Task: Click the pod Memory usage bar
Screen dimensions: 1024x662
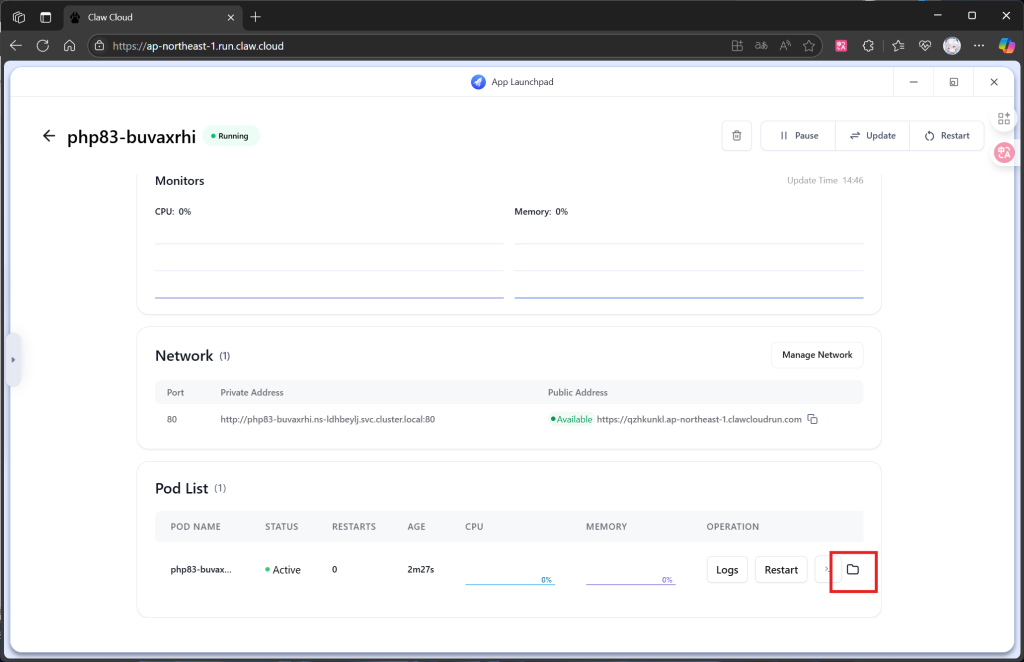Action: pyautogui.click(x=631, y=580)
